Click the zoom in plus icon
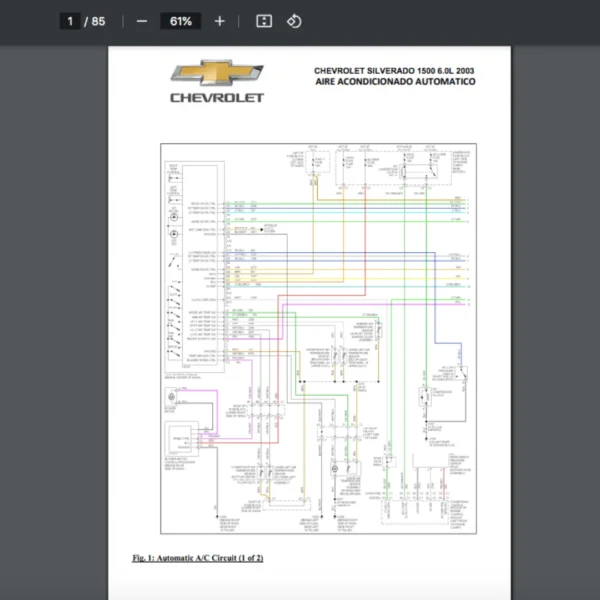 click(220, 21)
